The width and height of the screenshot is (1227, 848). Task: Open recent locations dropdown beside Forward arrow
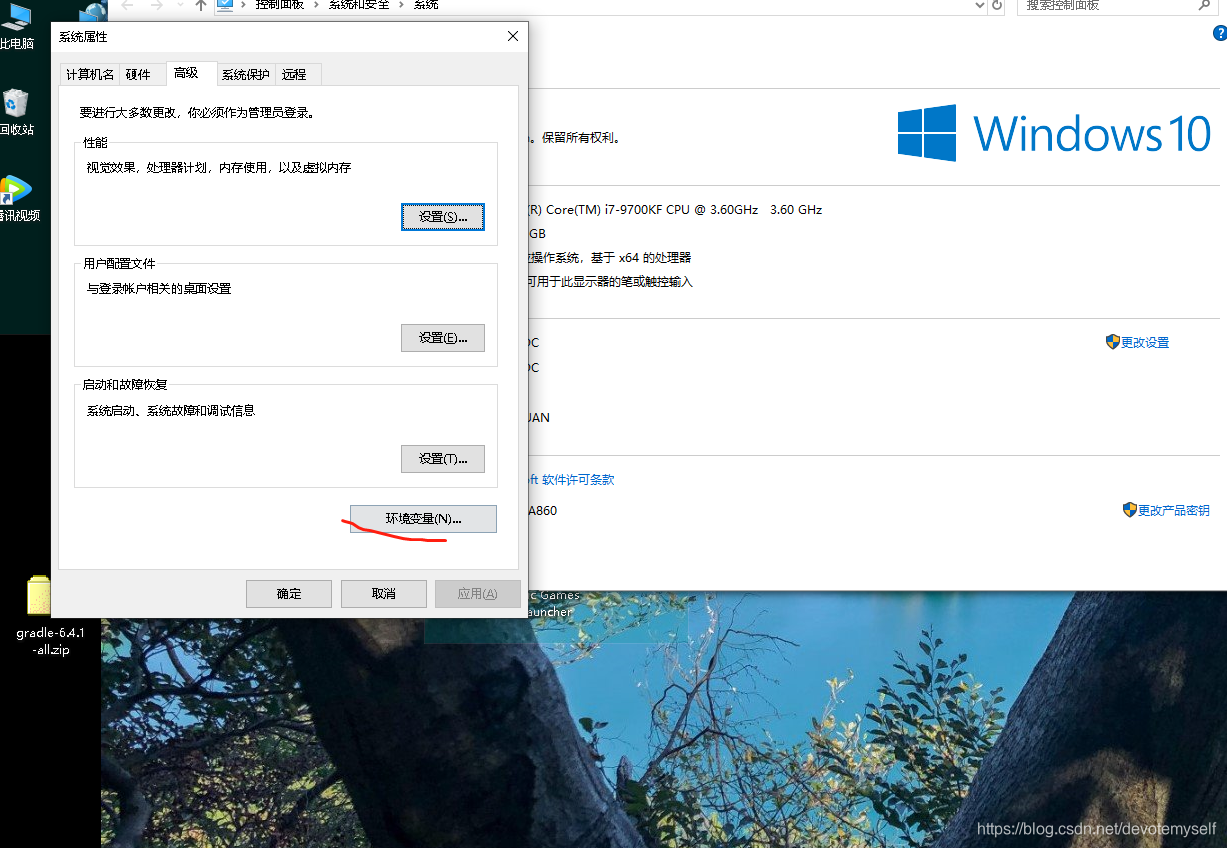tap(179, 5)
